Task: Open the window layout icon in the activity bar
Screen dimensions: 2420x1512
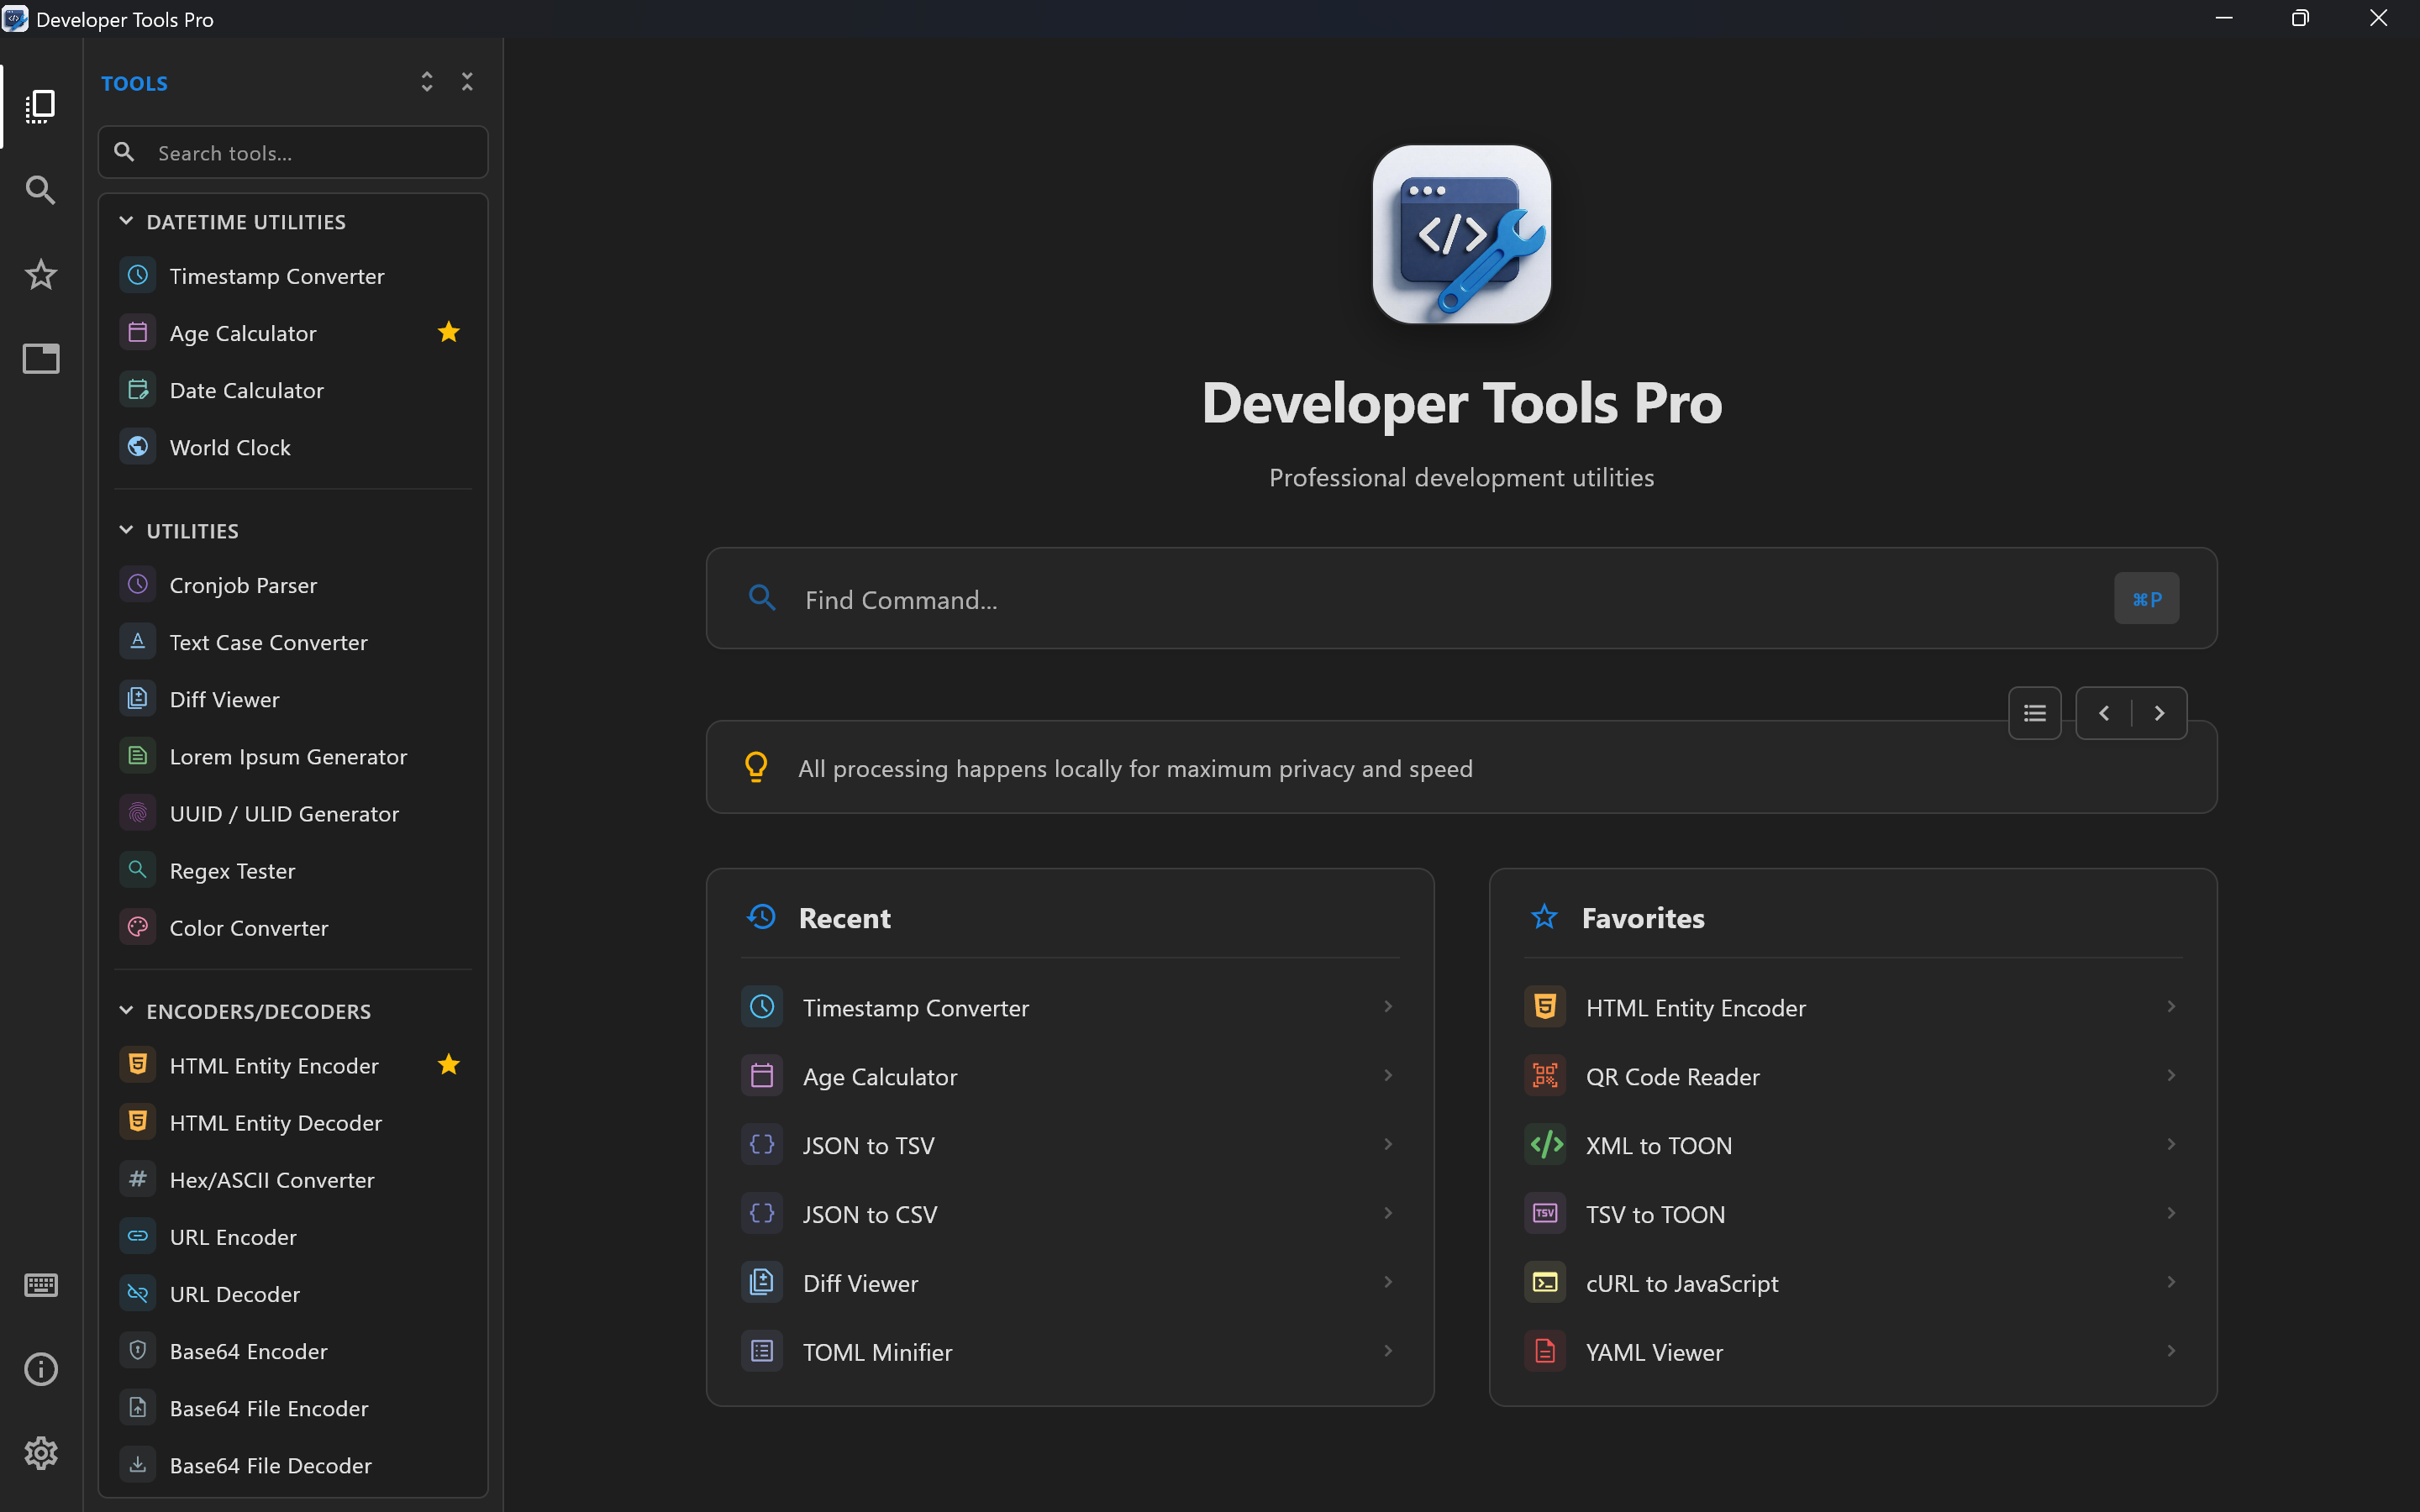Action: (40, 358)
